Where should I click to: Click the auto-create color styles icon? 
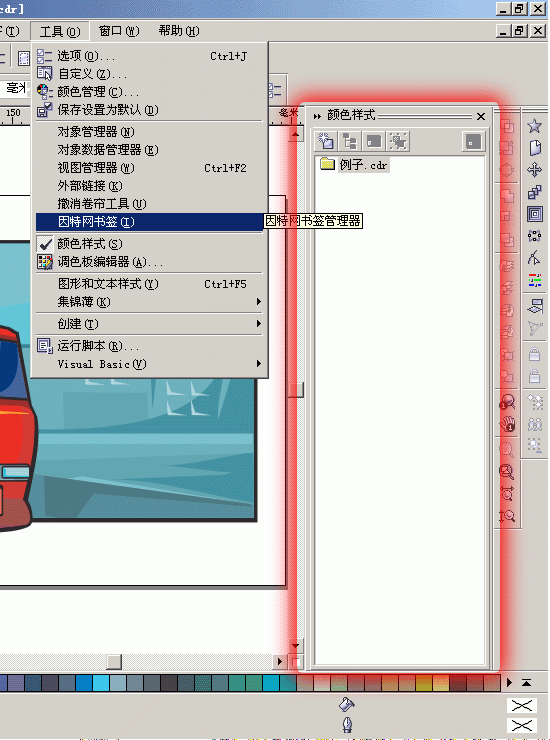point(398,141)
